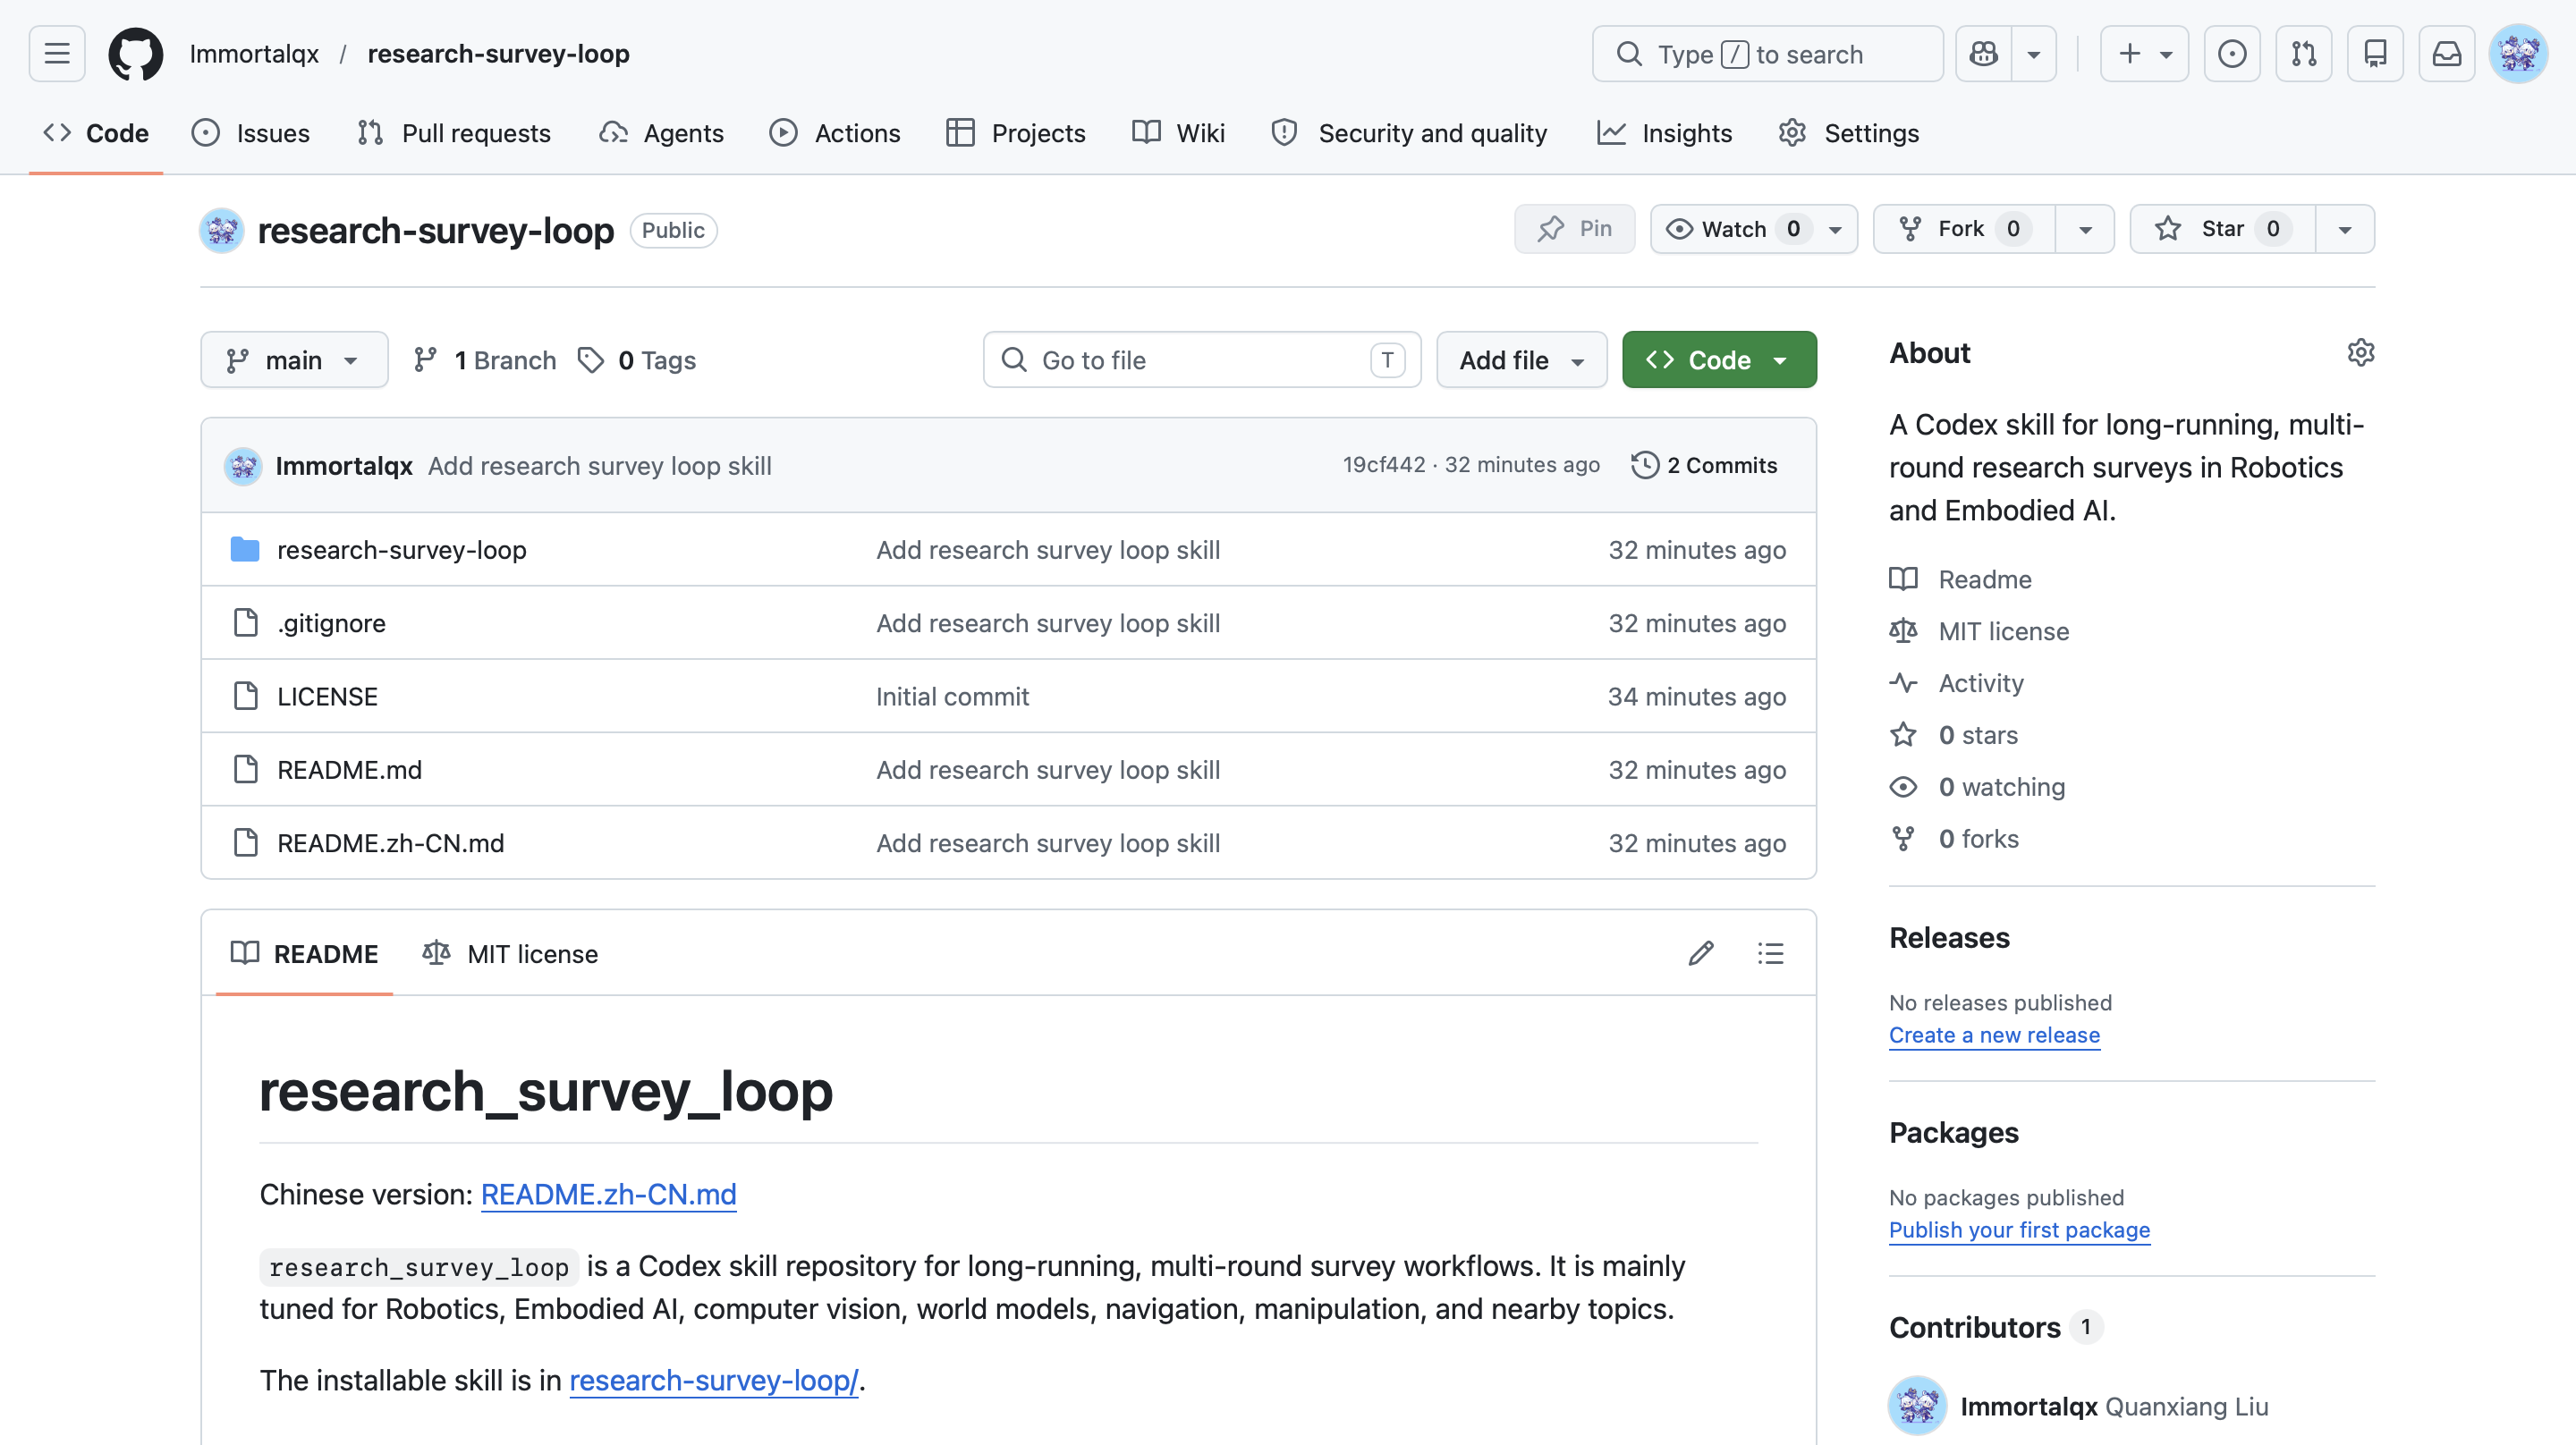Open the main branch dropdown
The image size is (2576, 1445).
293,360
